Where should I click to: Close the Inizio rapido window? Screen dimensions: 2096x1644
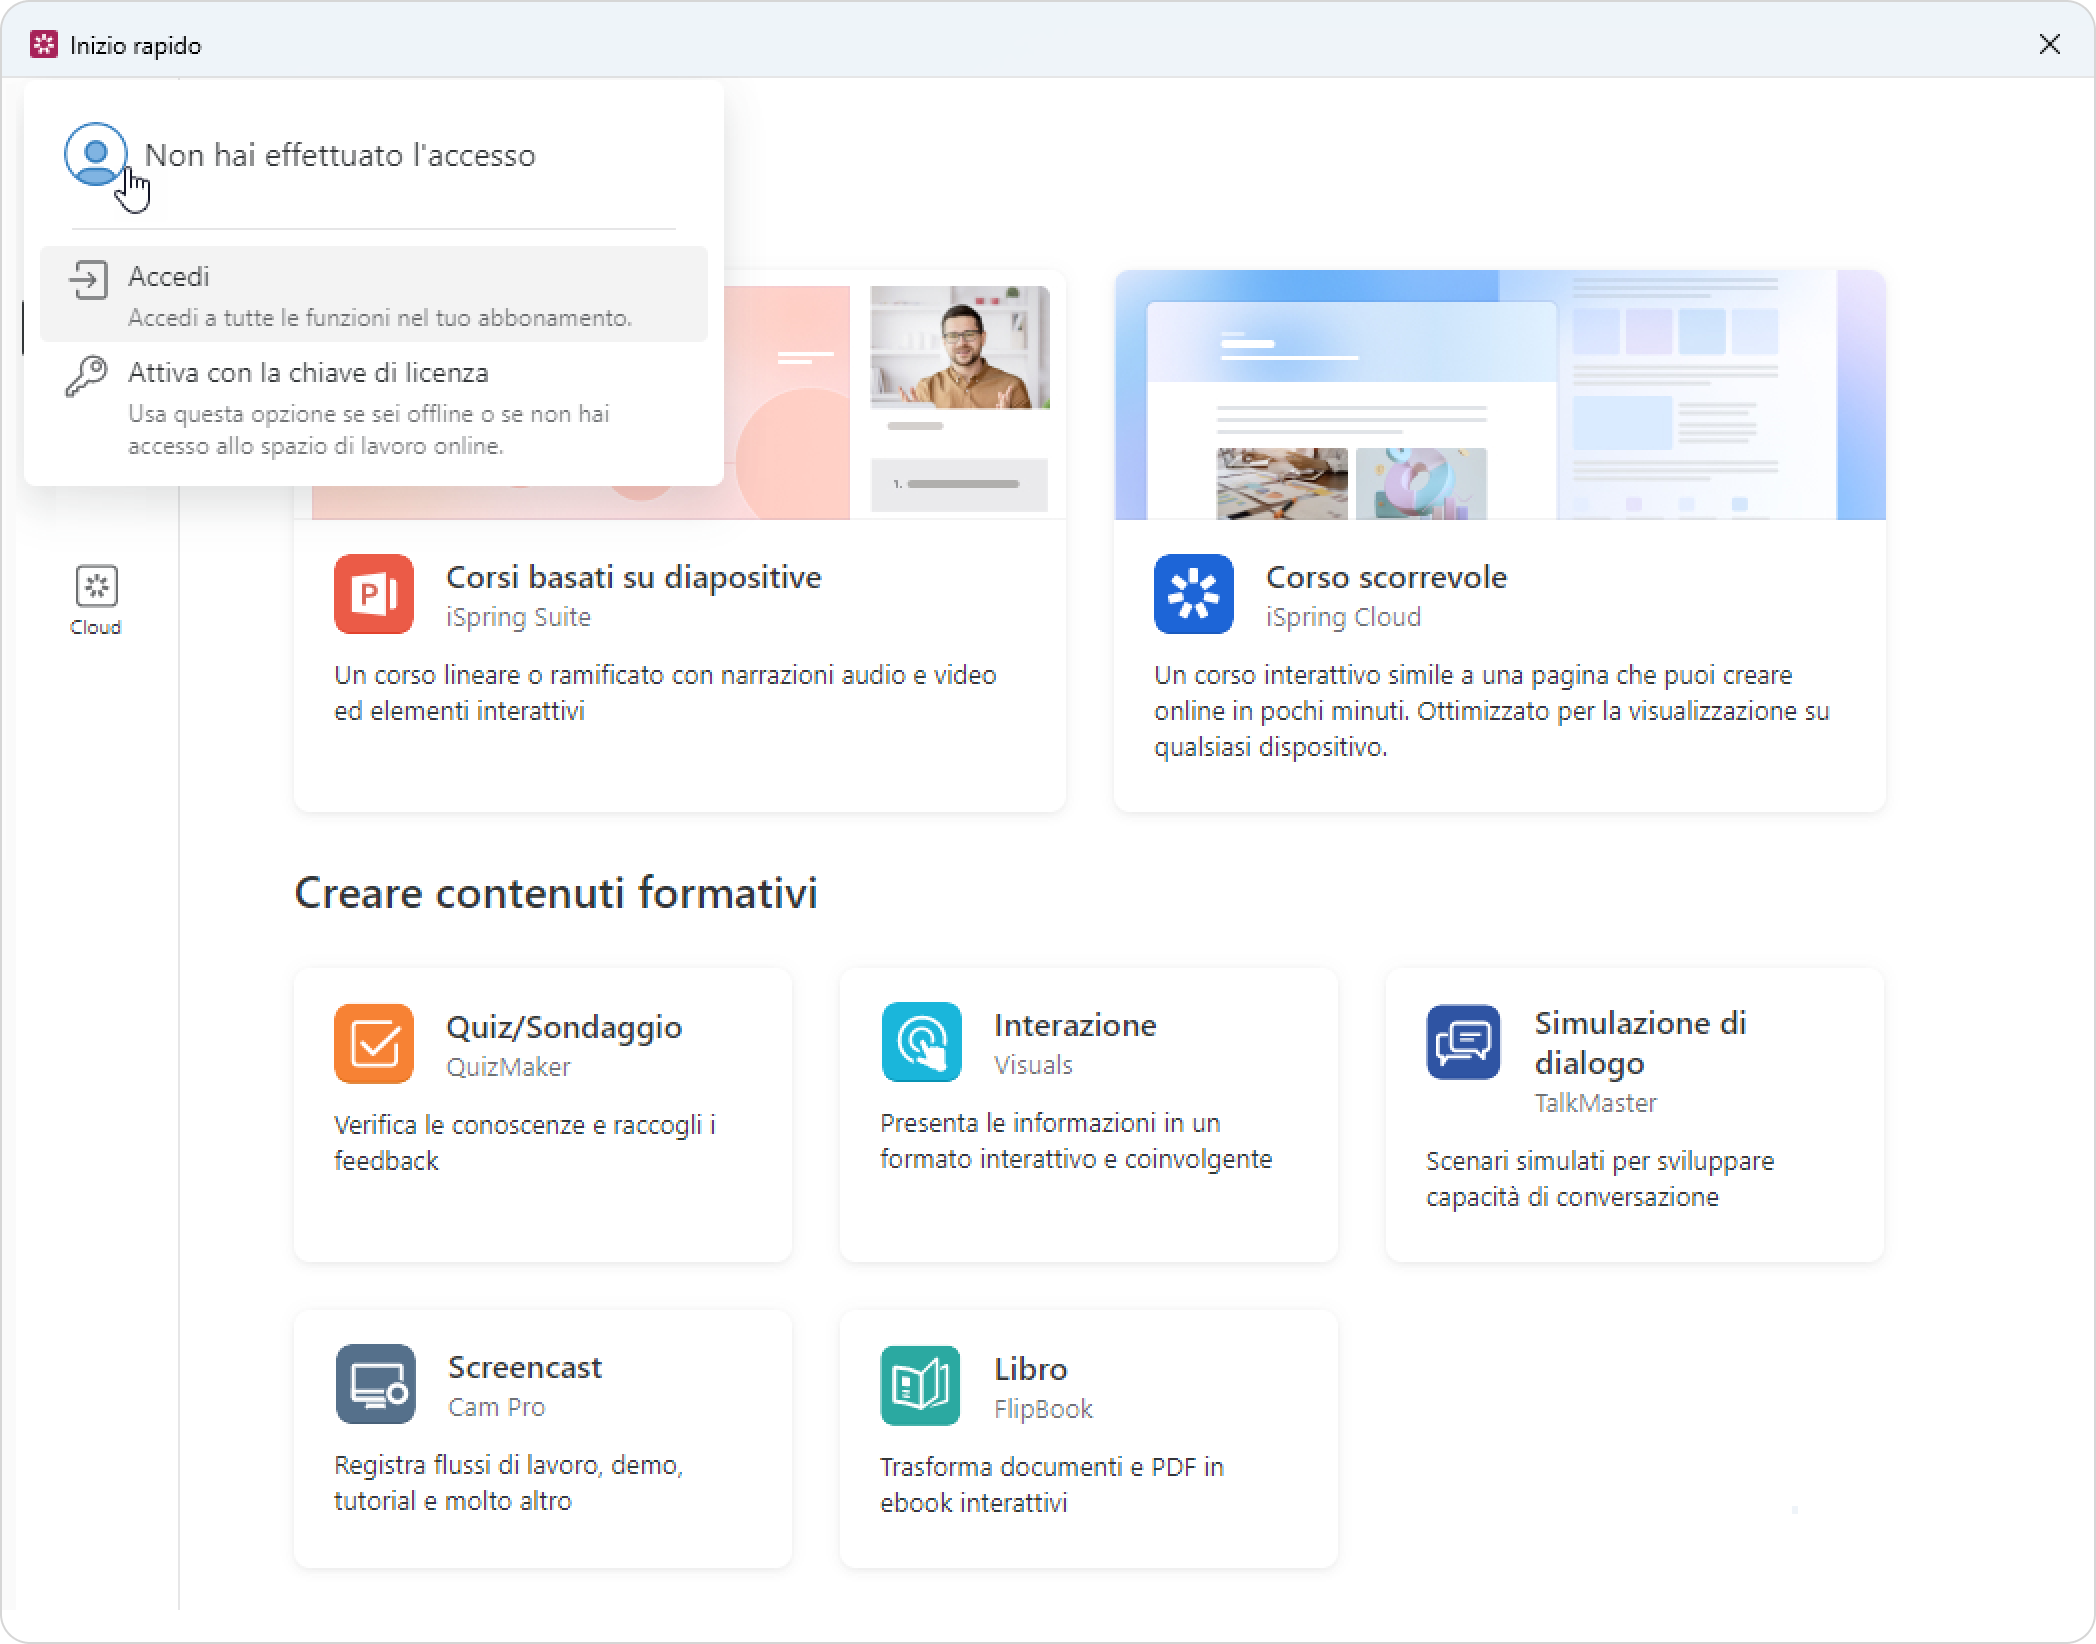pyautogui.click(x=2049, y=44)
